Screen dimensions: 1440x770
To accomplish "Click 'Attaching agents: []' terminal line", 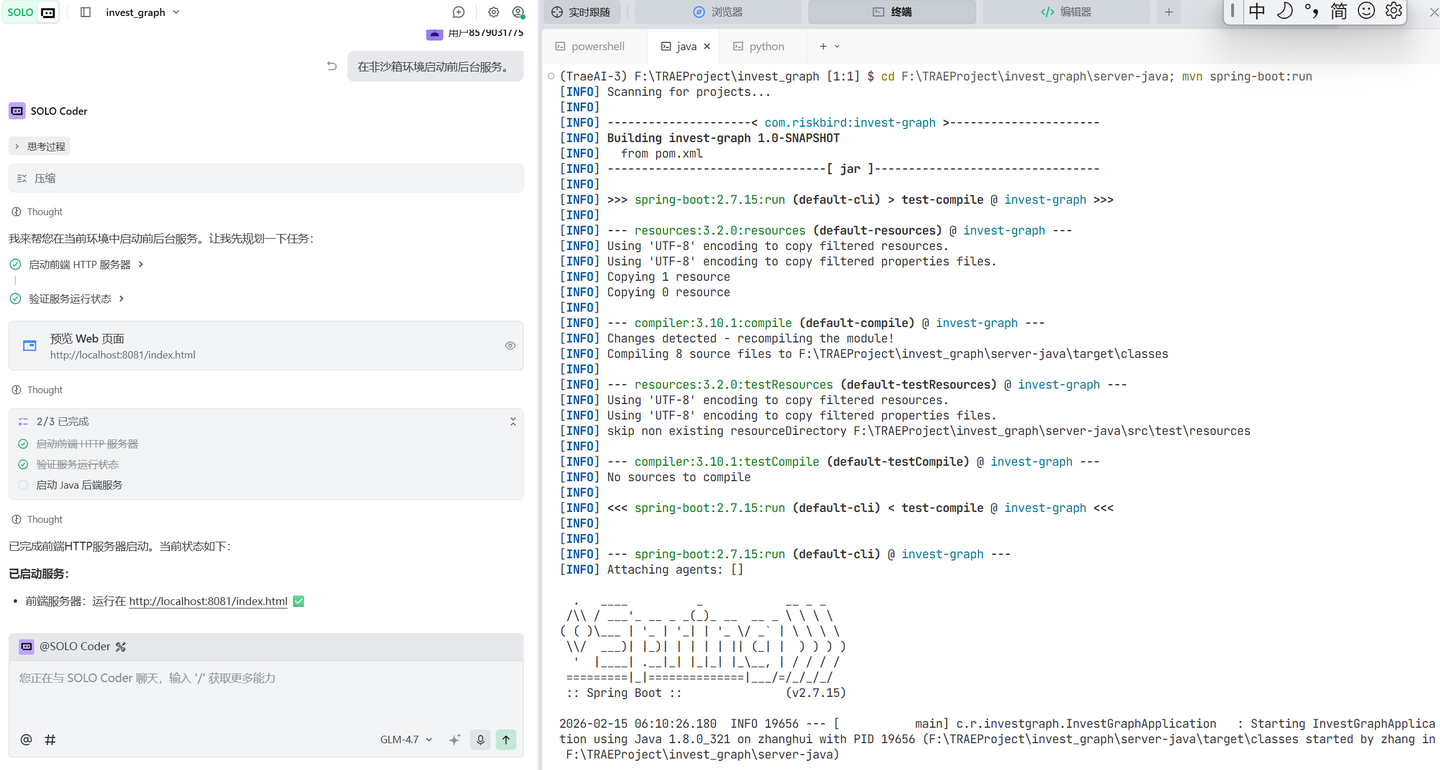I will (675, 570).
